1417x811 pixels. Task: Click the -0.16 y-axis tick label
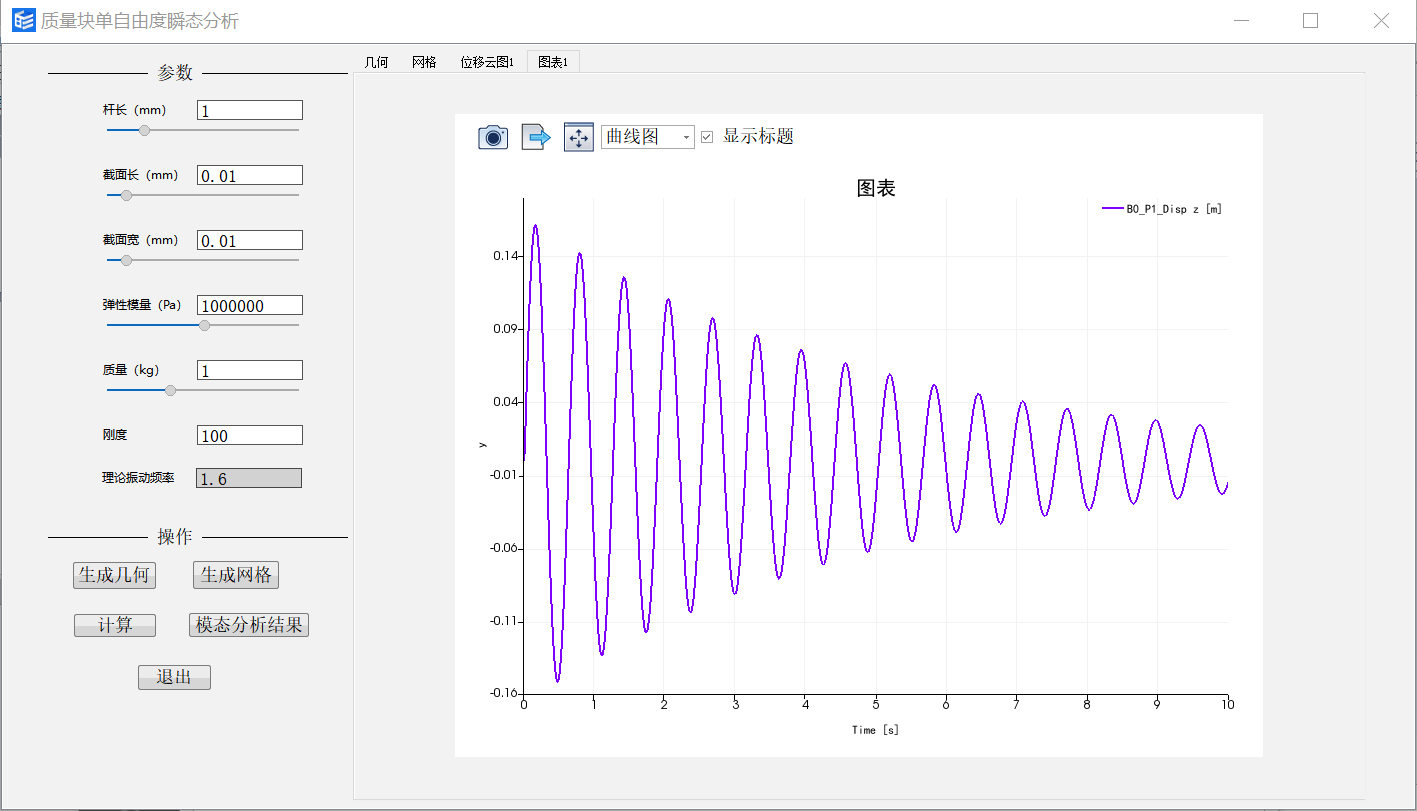(504, 693)
